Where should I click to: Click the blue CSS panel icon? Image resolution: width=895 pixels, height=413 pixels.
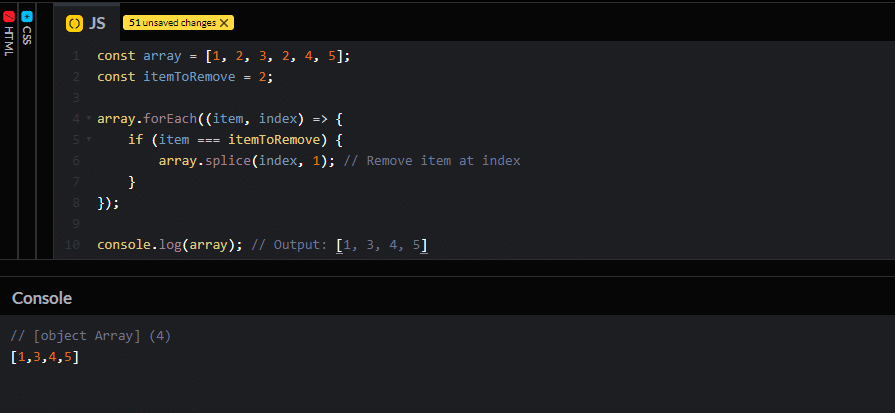[27, 17]
